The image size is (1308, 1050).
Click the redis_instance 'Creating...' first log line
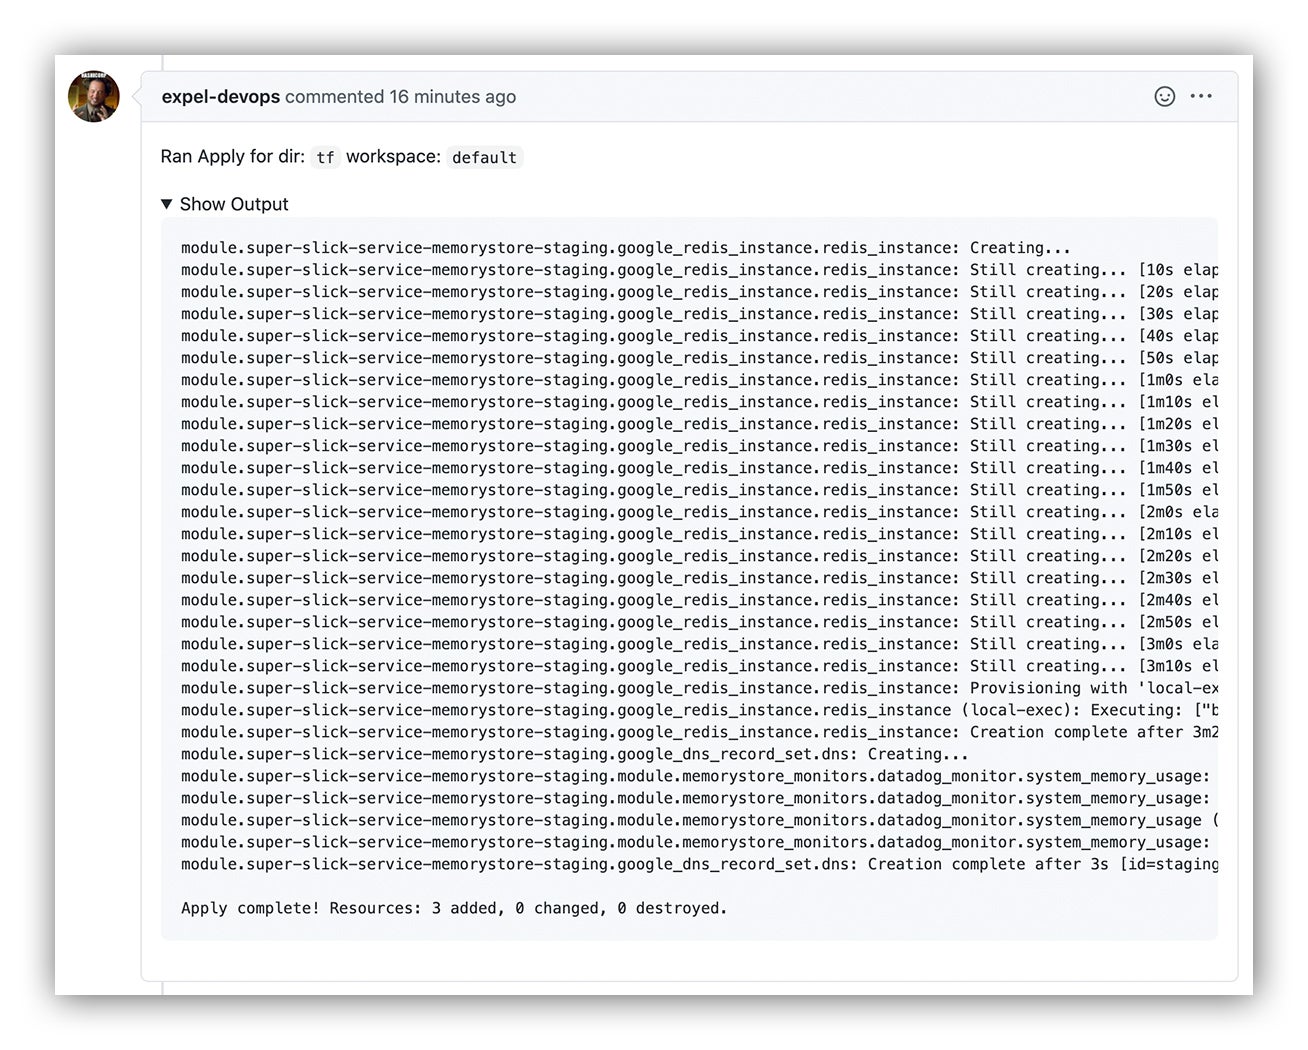click(x=626, y=248)
